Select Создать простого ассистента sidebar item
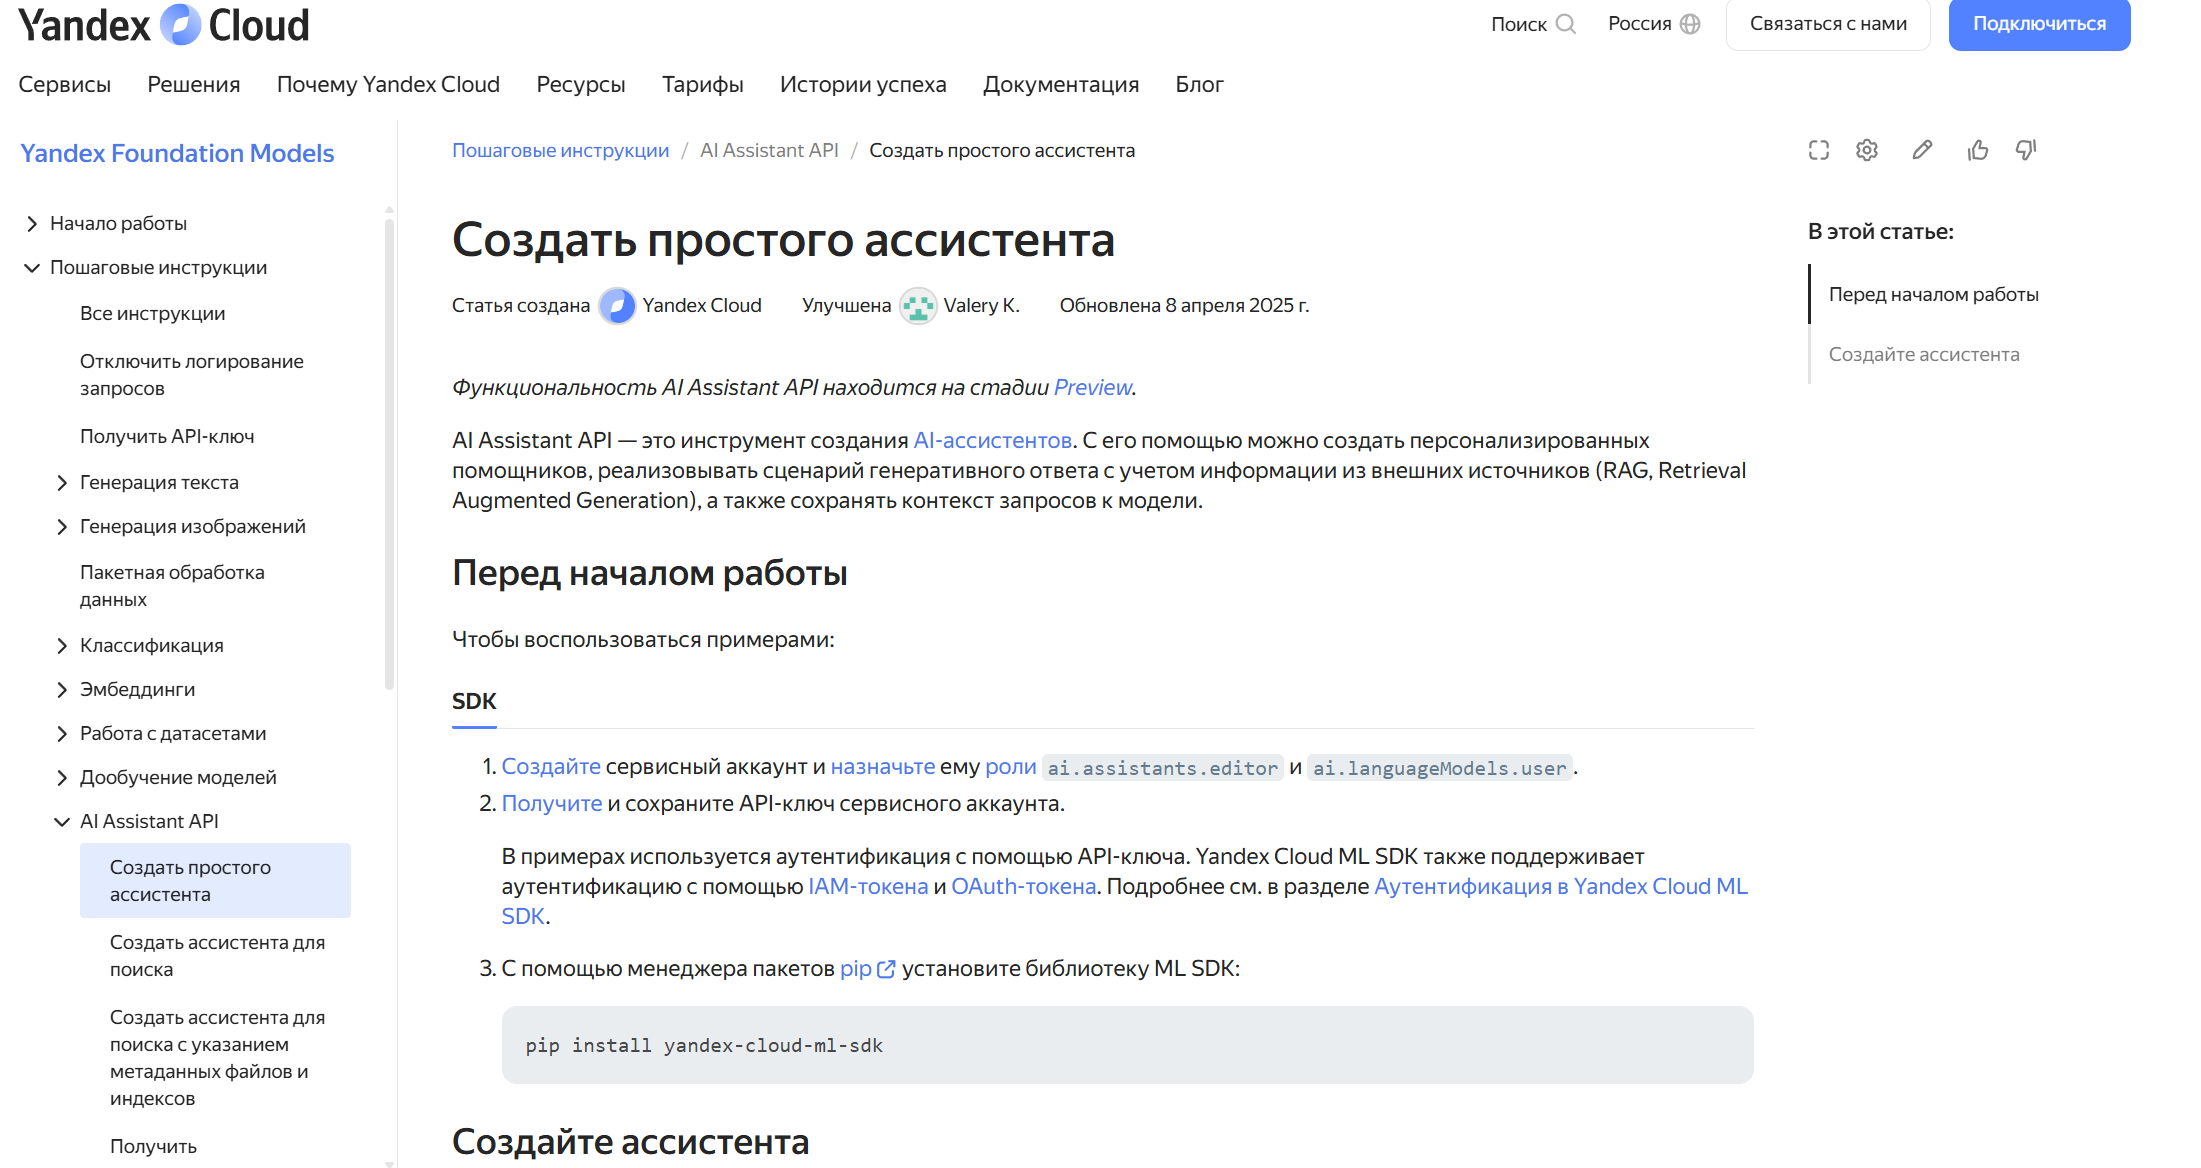Image resolution: width=2201 pixels, height=1168 pixels. point(215,881)
